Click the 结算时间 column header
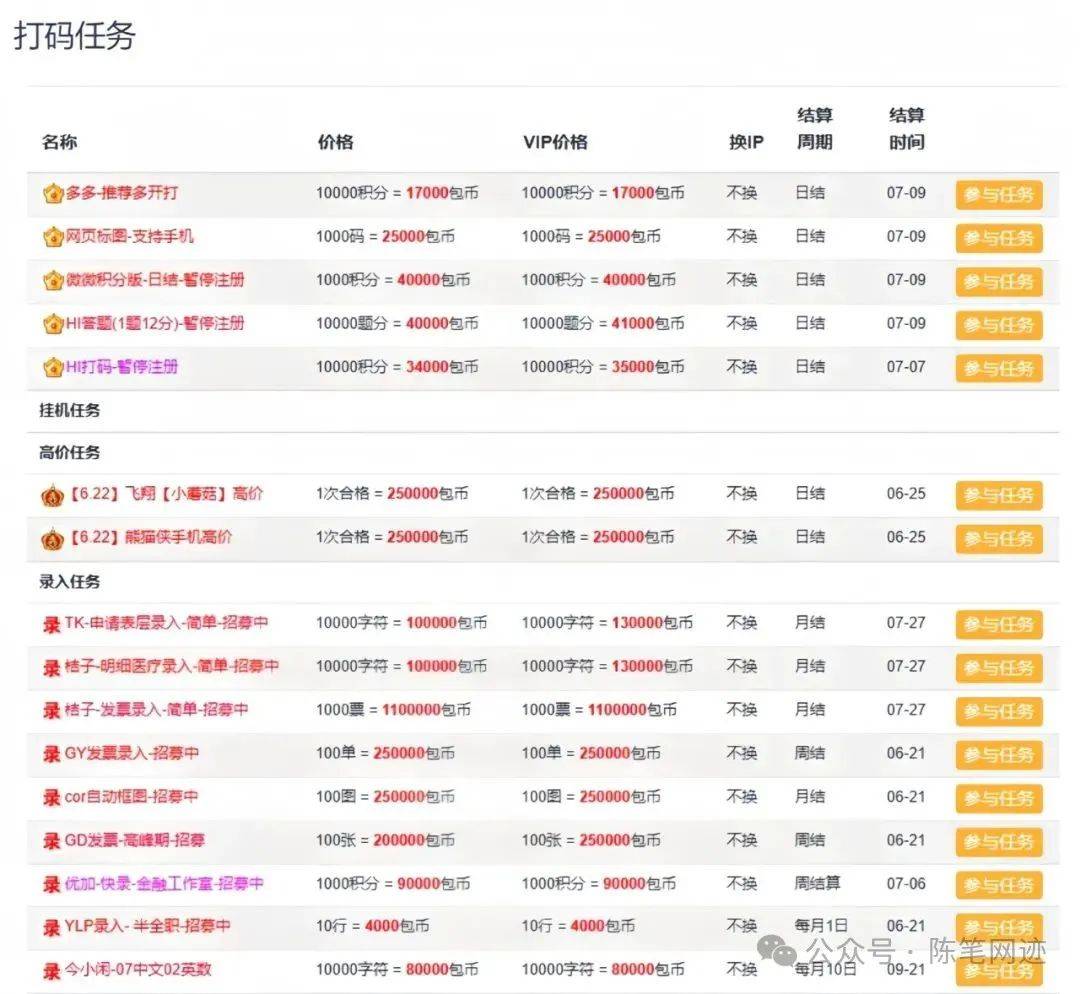Image resolution: width=1080 pixels, height=994 pixels. (906, 129)
